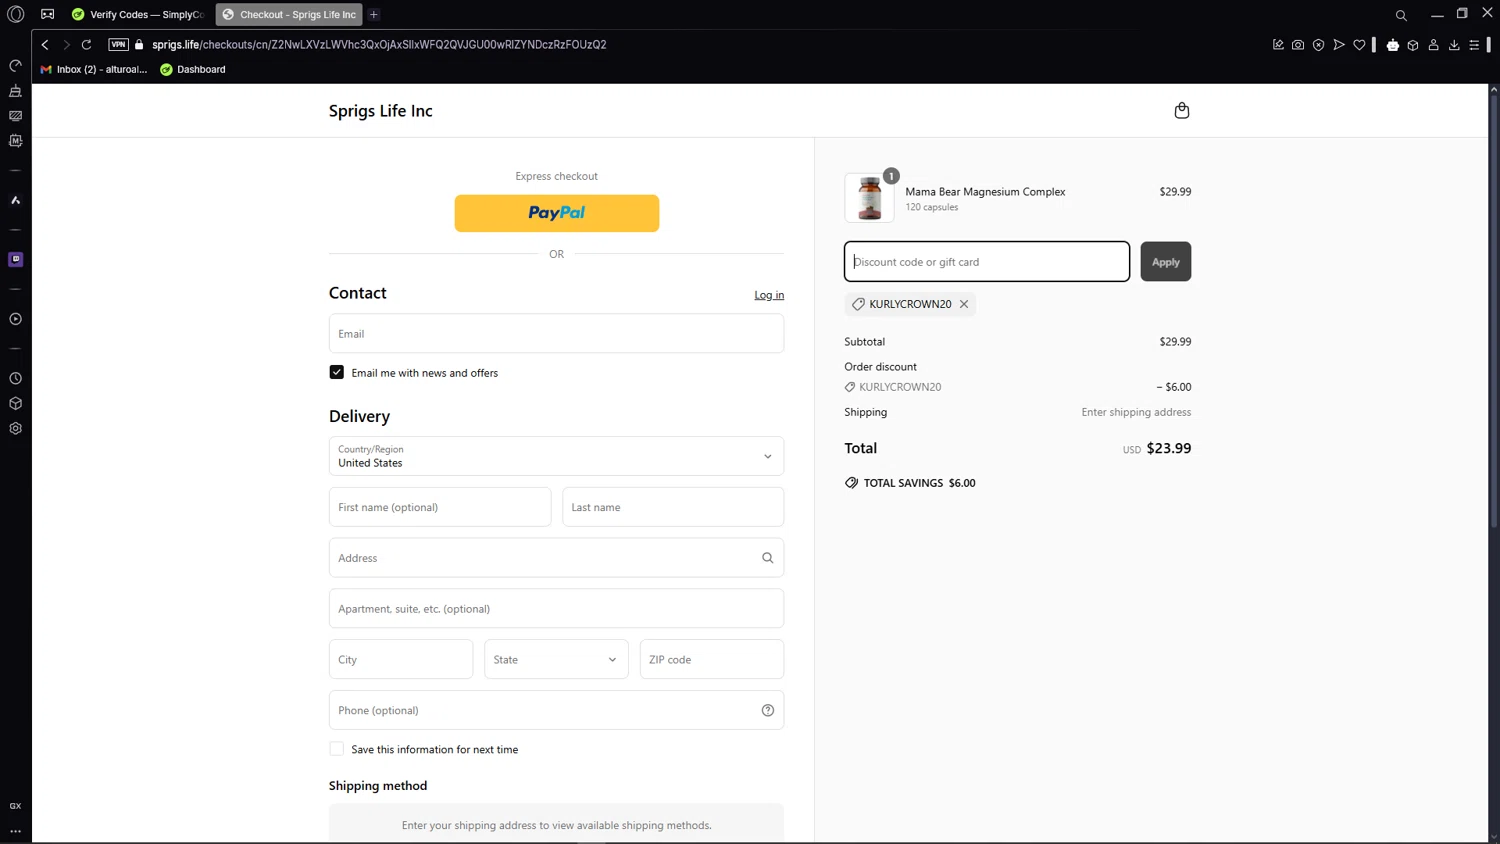This screenshot has height=844, width=1500.
Task: Click address search magnifier icon
Action: 768,558
